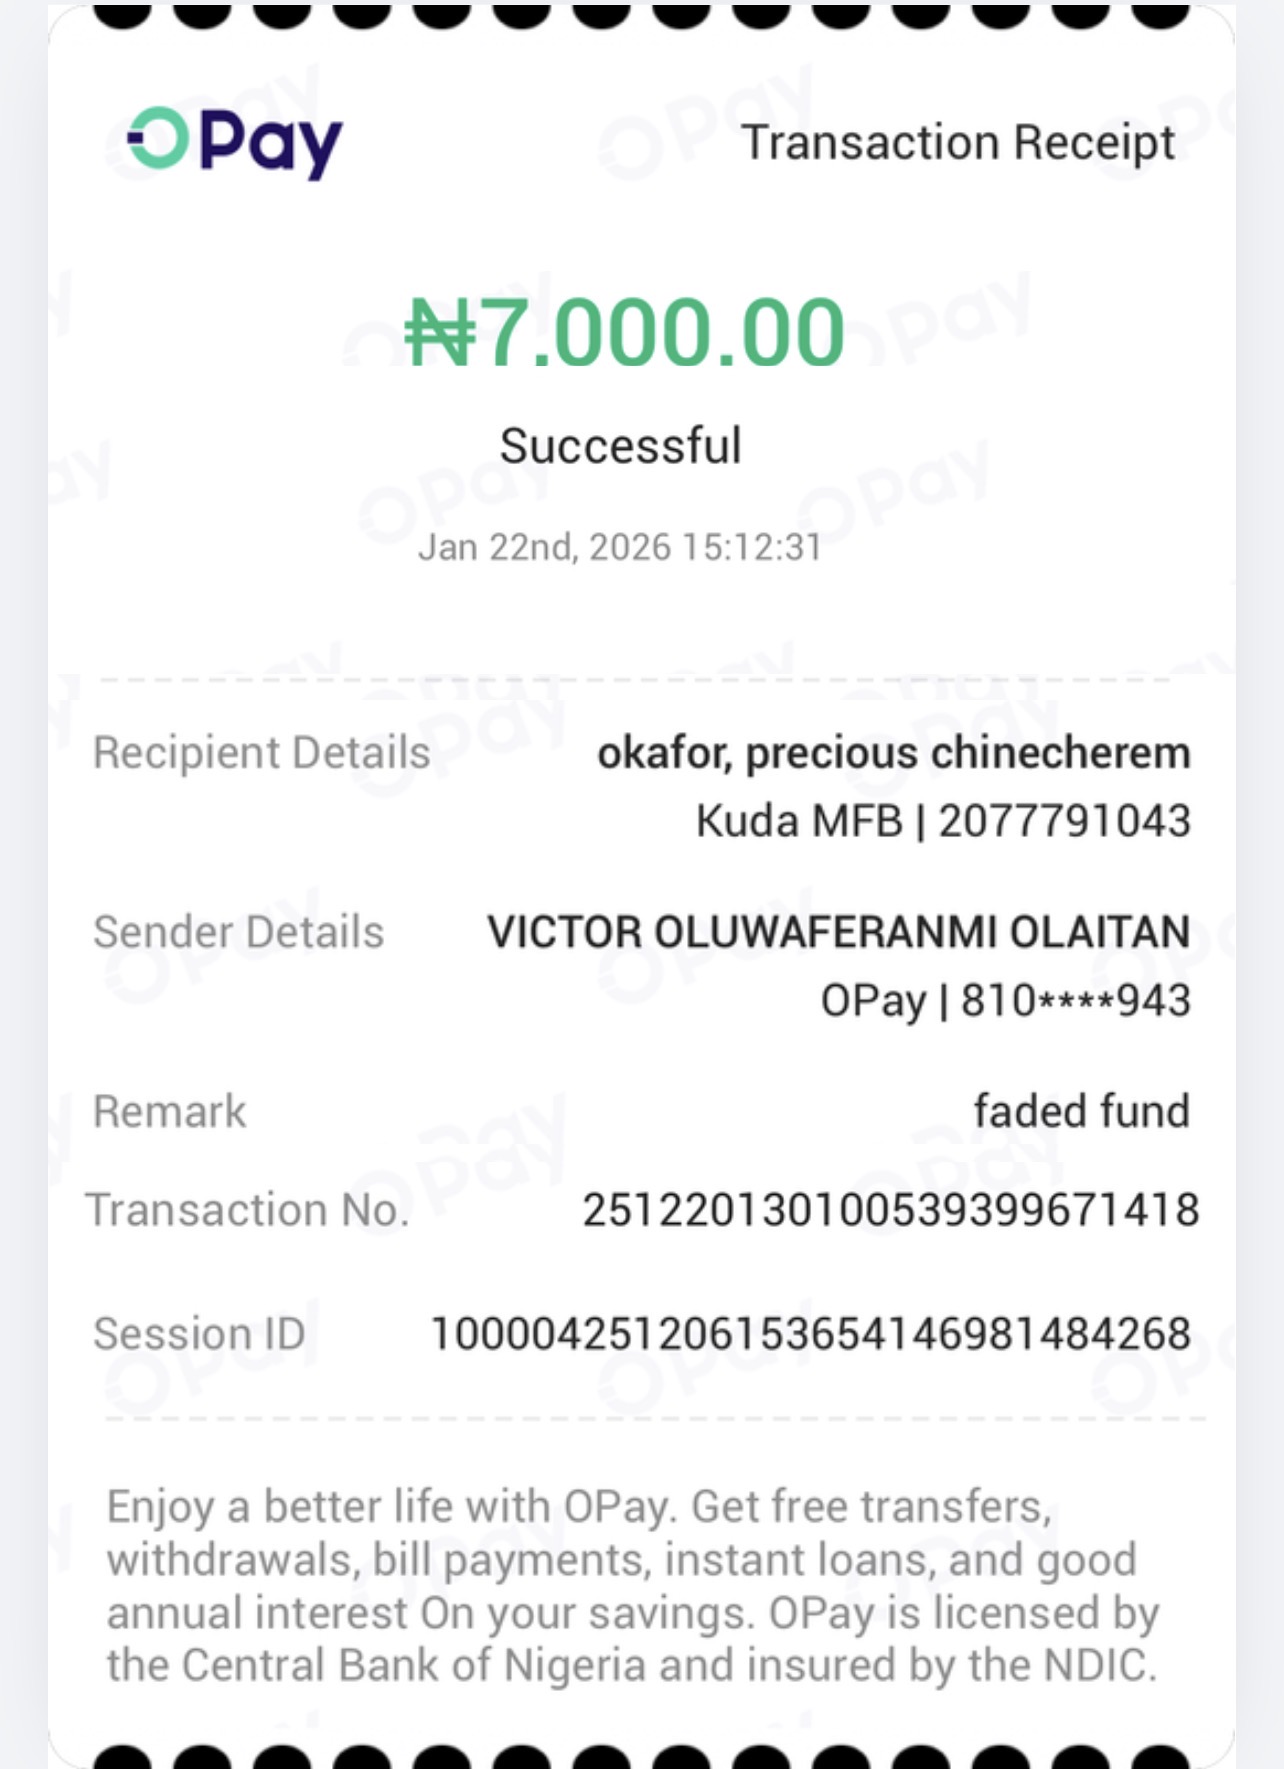Click the Successful status label
Screen dimensions: 1284x1769
point(621,446)
